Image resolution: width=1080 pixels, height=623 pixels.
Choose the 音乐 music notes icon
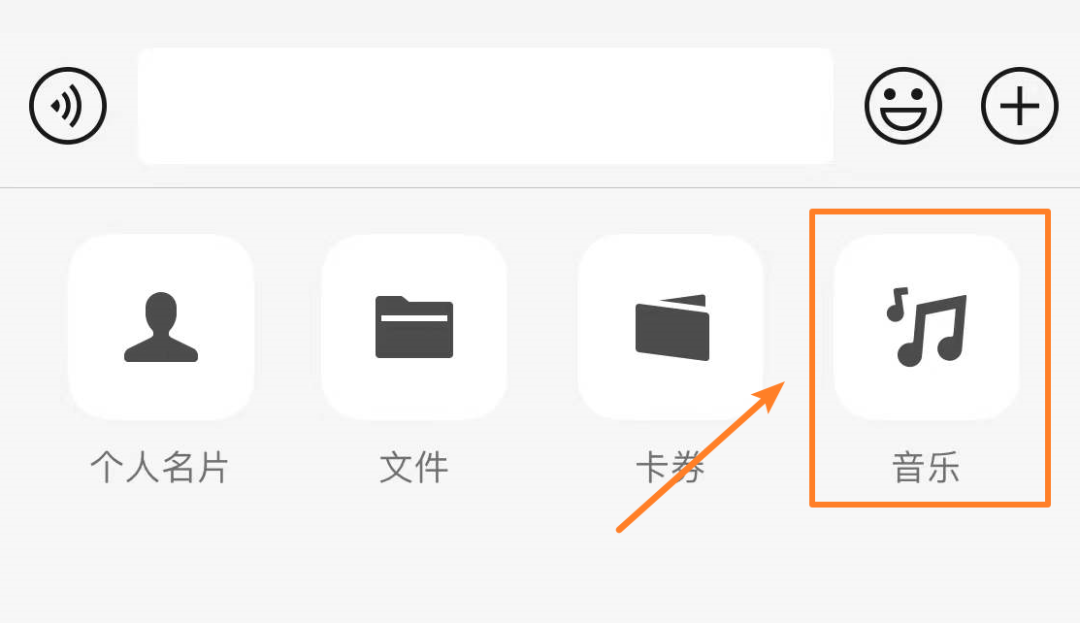(x=926, y=327)
